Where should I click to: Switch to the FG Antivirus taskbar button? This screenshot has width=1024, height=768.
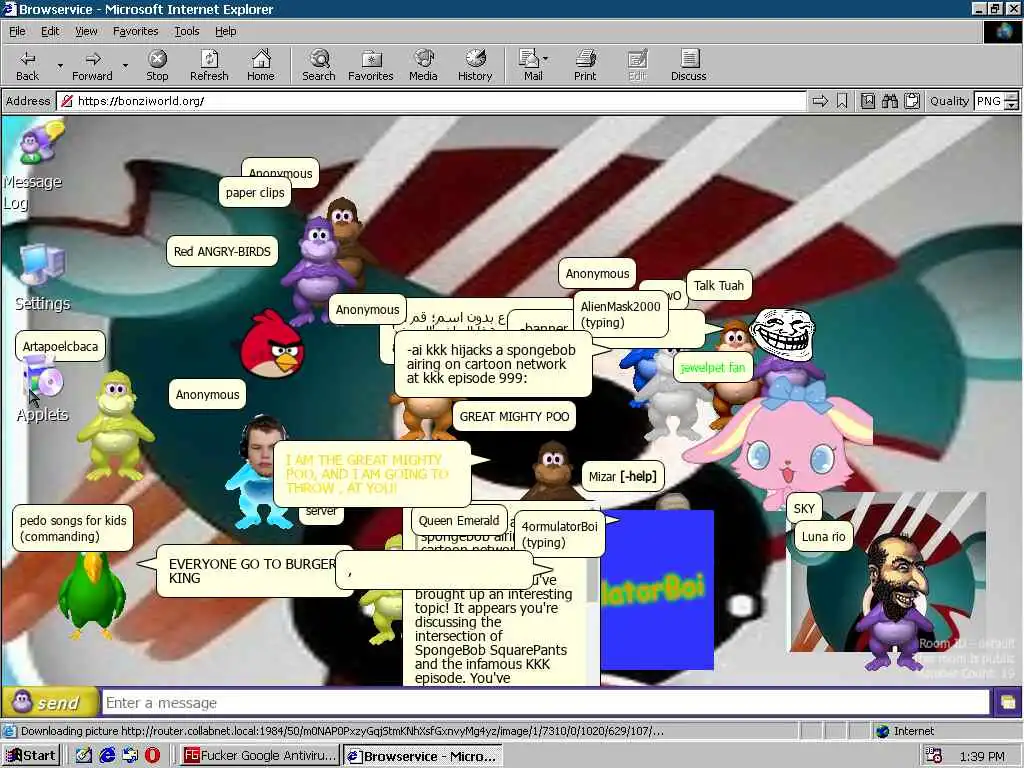[260, 756]
